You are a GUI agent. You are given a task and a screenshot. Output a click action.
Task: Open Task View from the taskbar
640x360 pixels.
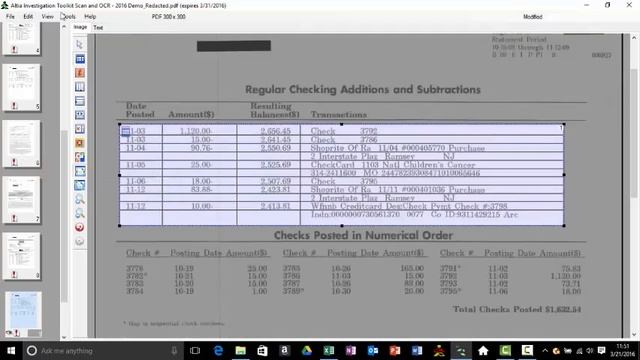click(195, 351)
